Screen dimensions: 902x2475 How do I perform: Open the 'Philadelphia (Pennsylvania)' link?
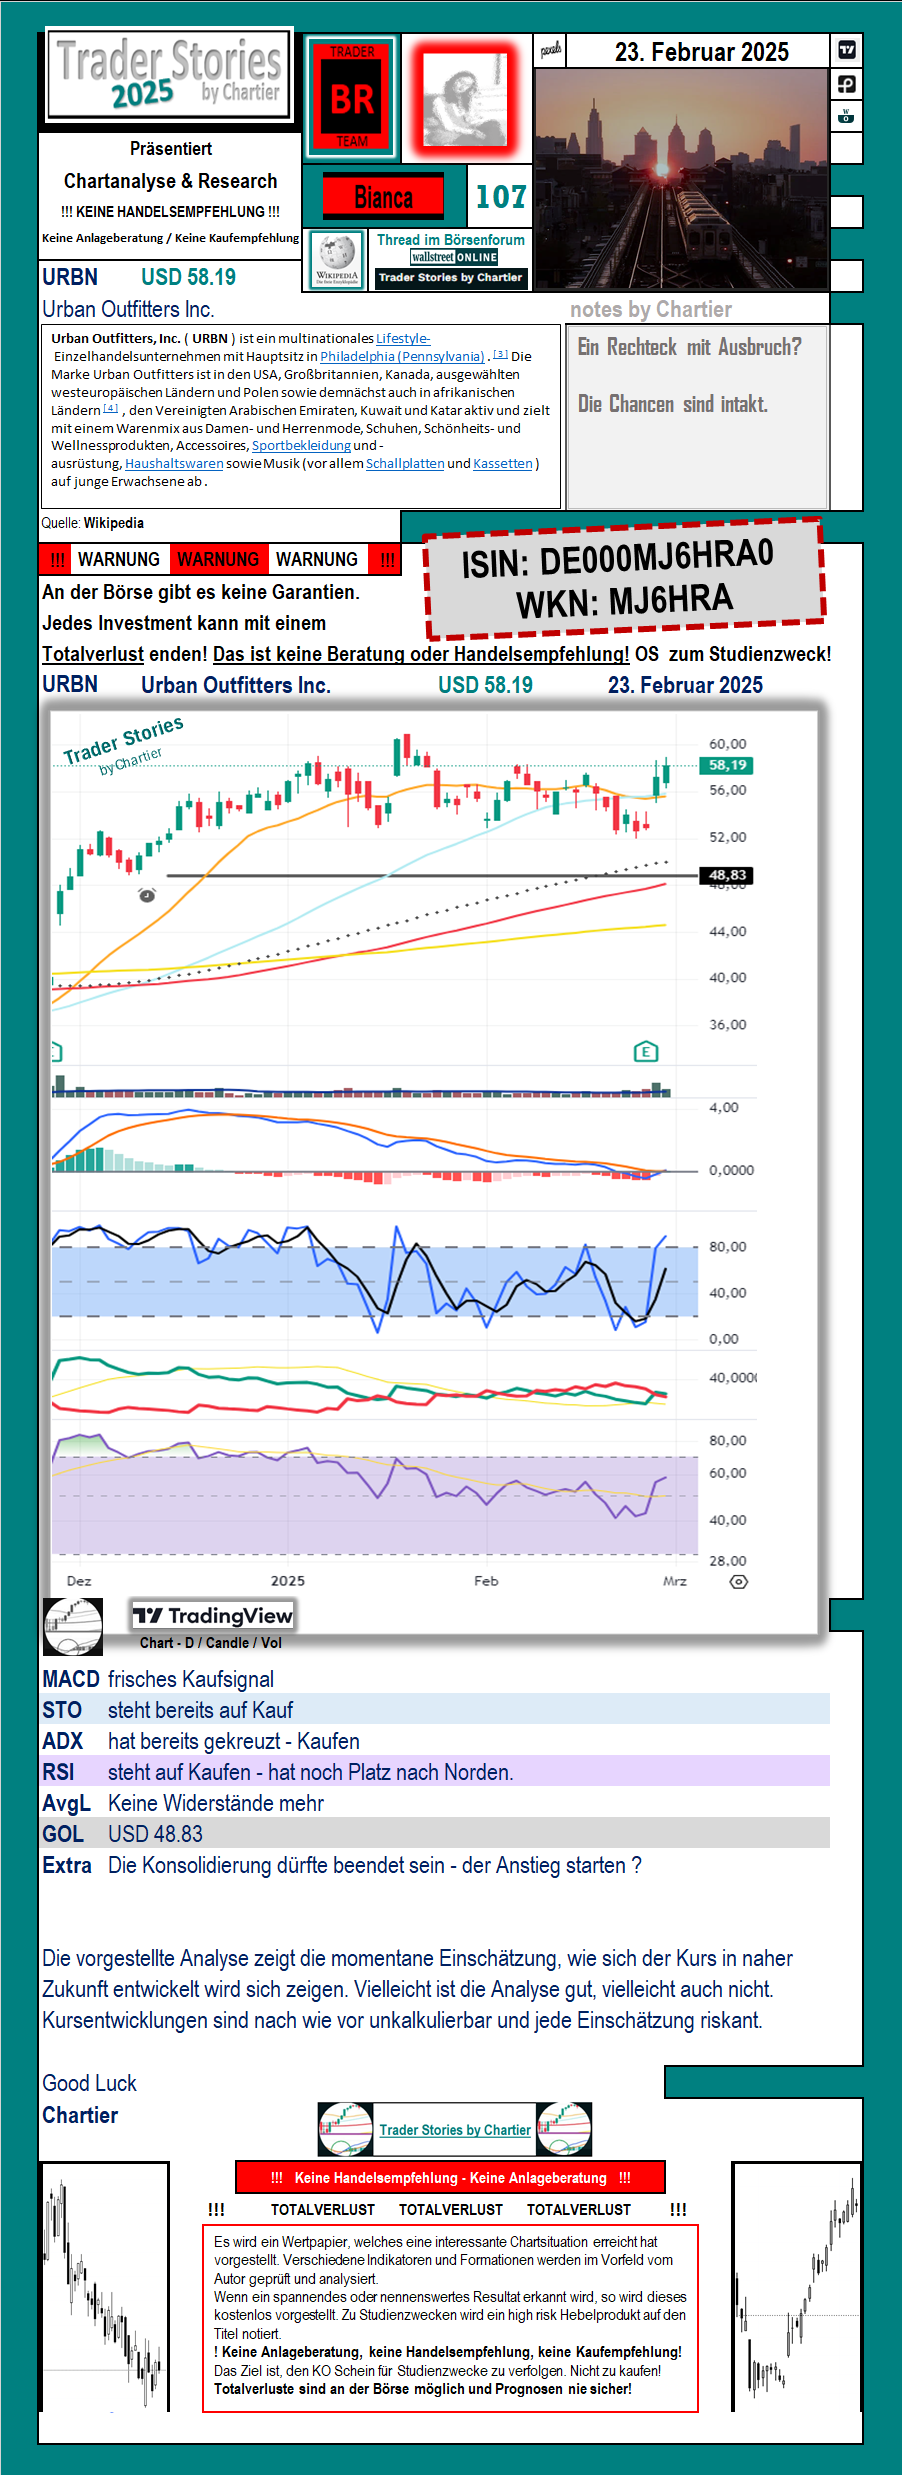402,356
